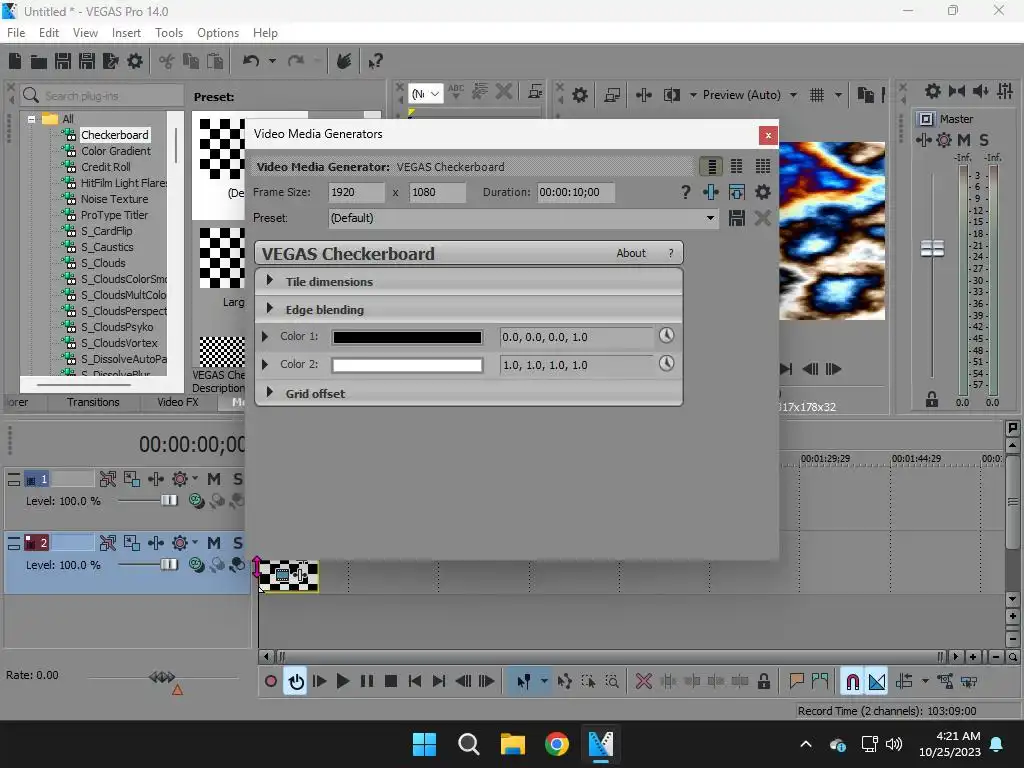Open Master bus FX gear icon in mixer
The width and height of the screenshot is (1024, 768).
944,140
